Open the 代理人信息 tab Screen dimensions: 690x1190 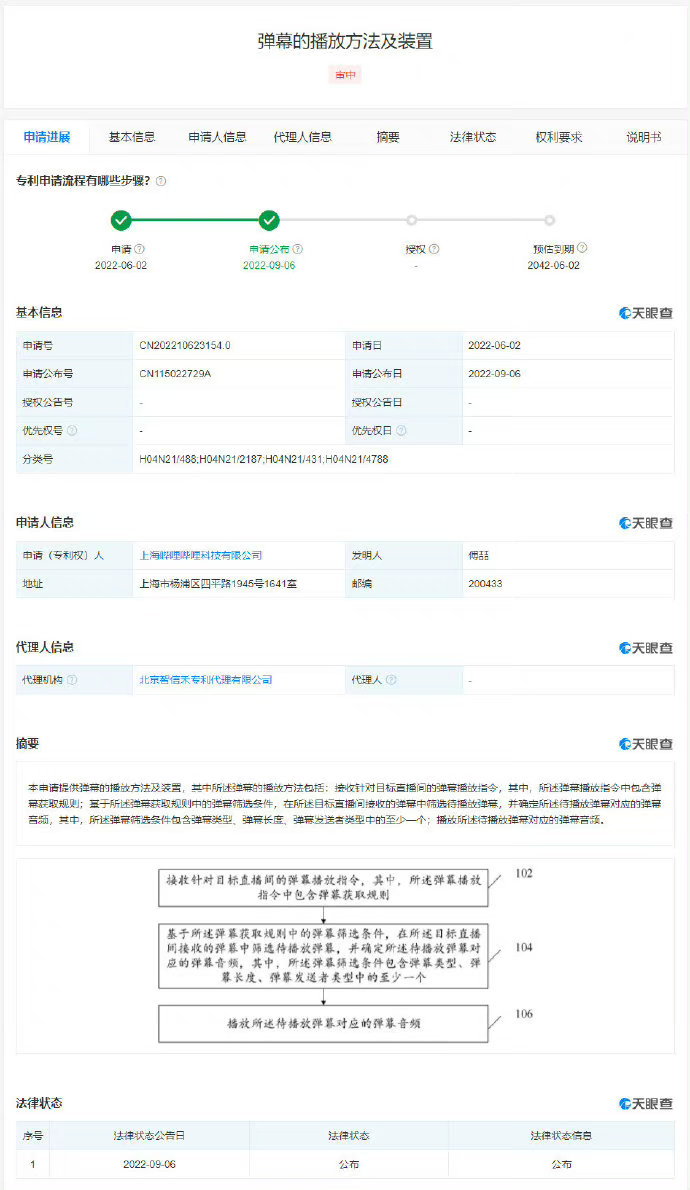(303, 137)
